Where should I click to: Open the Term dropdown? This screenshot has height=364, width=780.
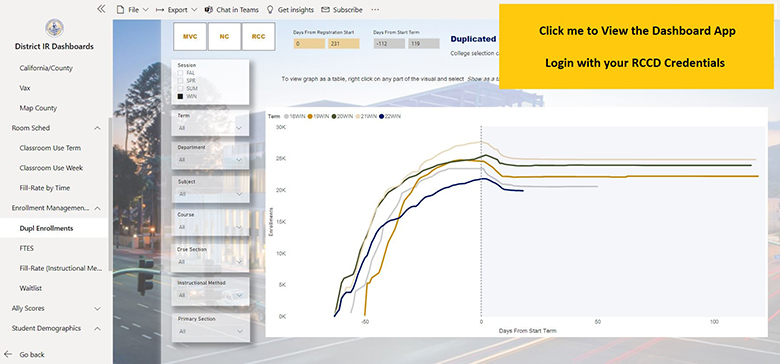(210, 128)
